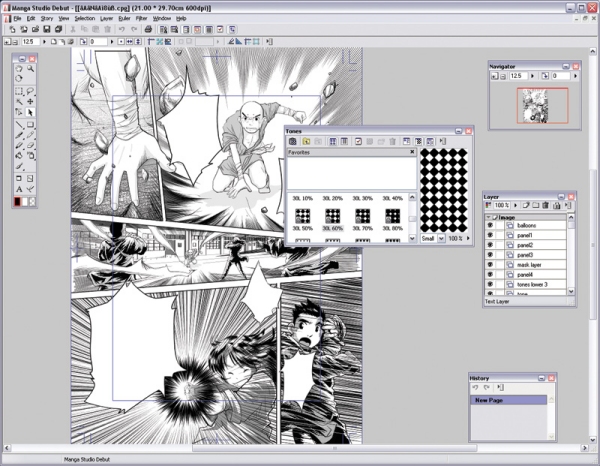The image size is (600, 466).
Task: Select the Move Layer tool
Action: [x=30, y=101]
